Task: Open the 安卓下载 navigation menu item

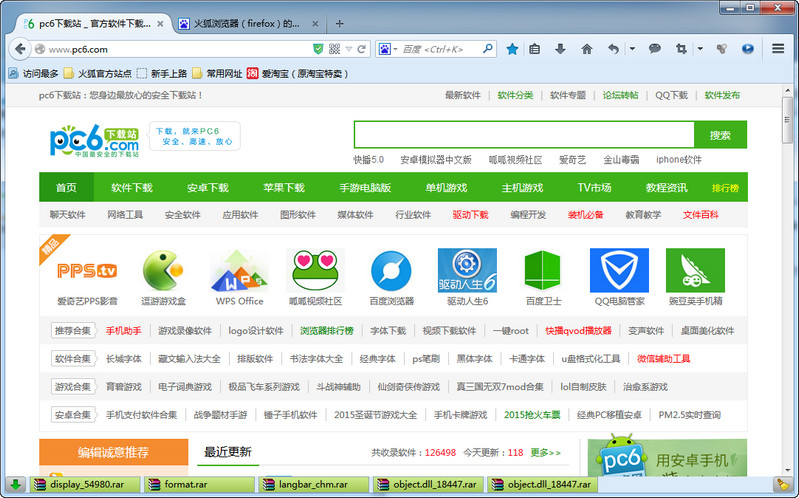Action: pos(207,187)
